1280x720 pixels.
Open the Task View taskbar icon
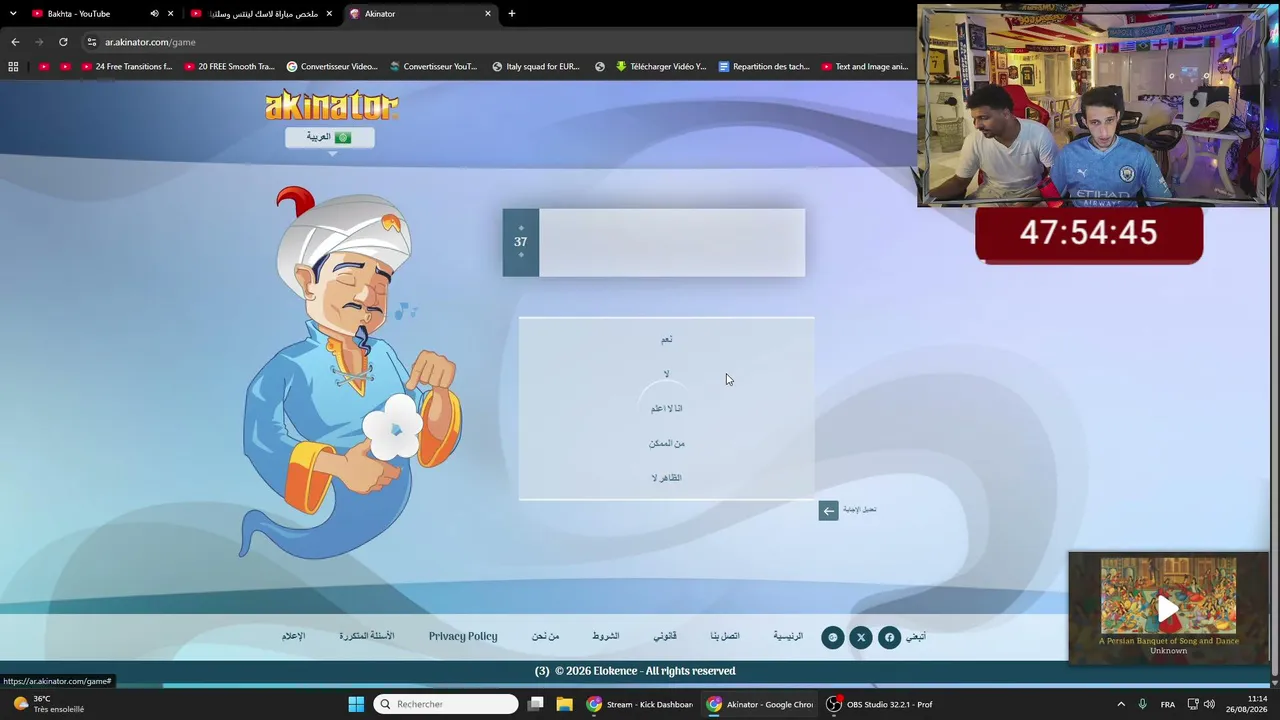pyautogui.click(x=536, y=704)
